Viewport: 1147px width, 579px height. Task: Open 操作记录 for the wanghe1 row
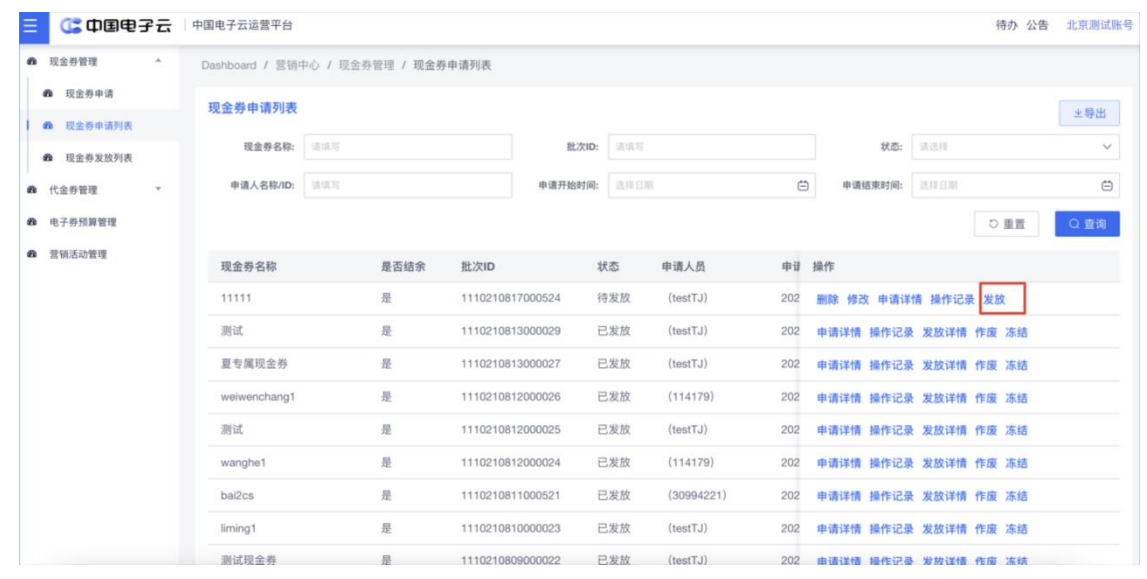click(x=892, y=463)
